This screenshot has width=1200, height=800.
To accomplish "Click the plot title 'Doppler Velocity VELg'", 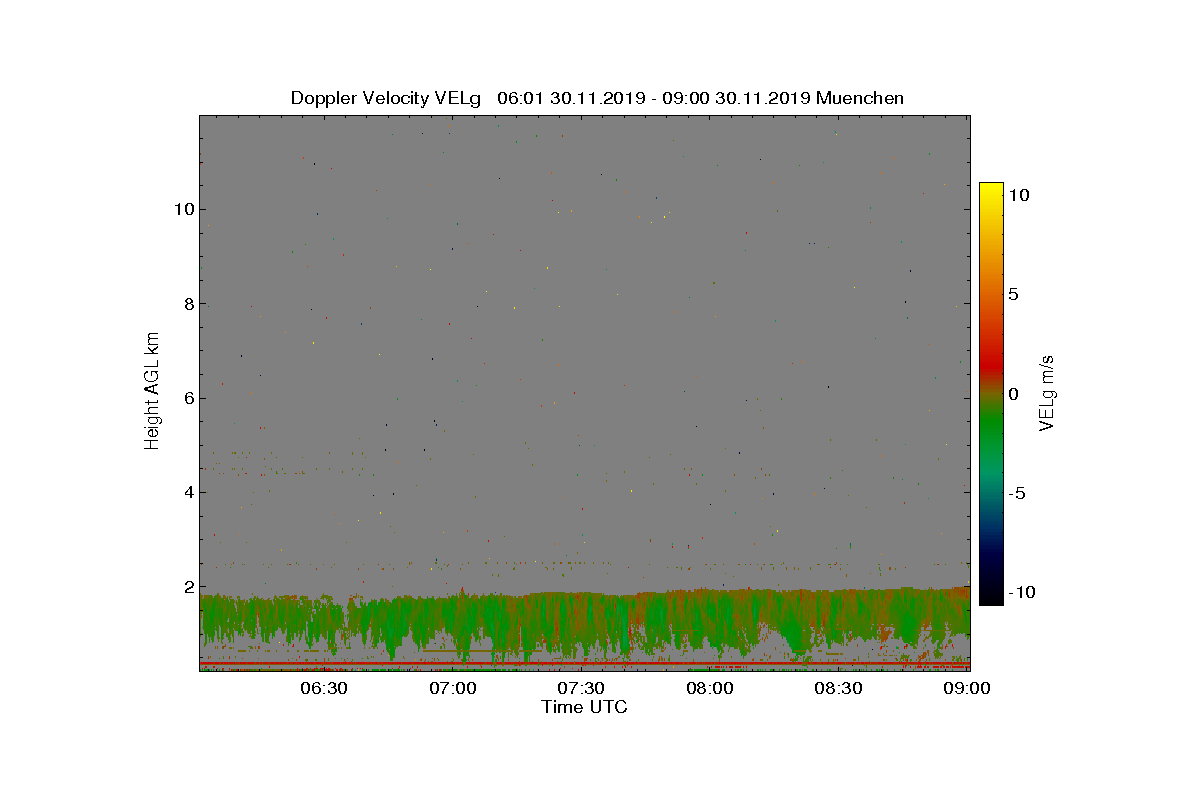I will click(386, 98).
